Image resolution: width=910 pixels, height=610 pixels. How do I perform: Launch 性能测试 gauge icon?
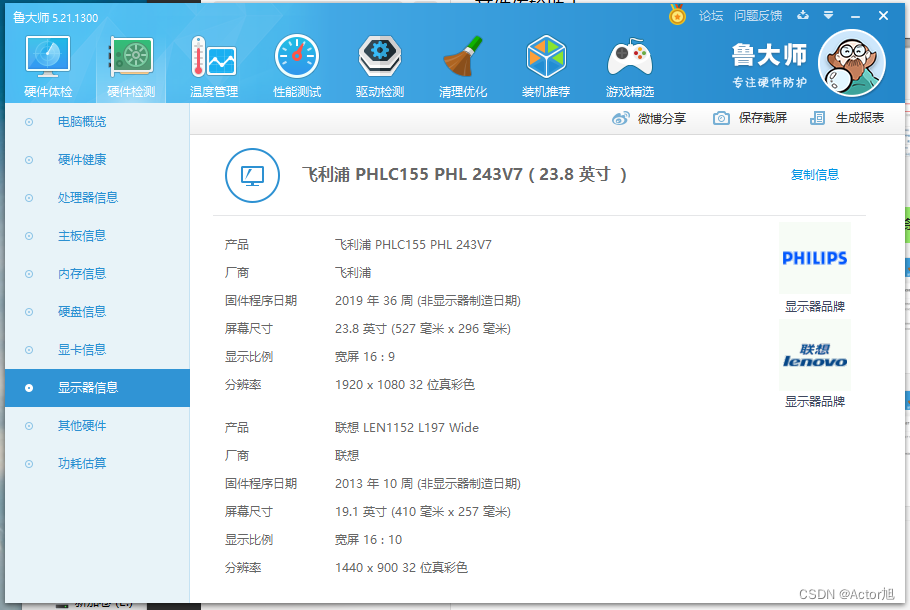pyautogui.click(x=297, y=57)
